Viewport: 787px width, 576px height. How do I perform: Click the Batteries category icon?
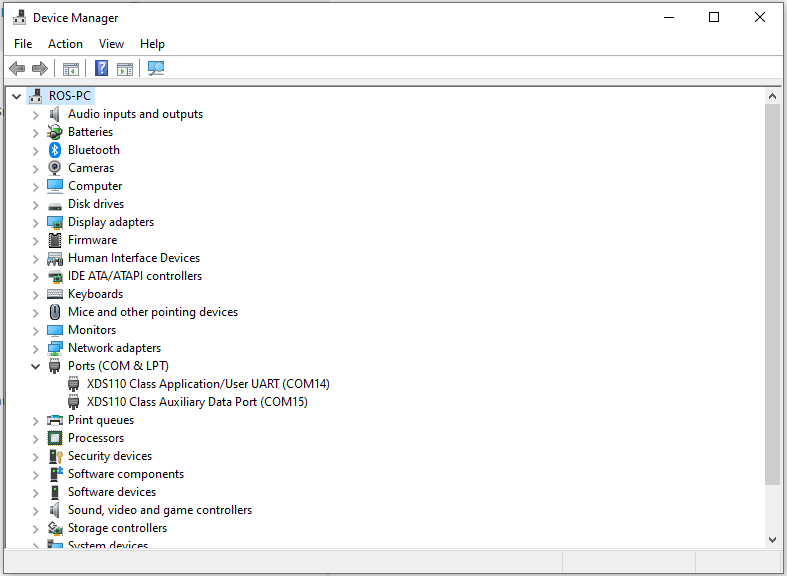[55, 132]
